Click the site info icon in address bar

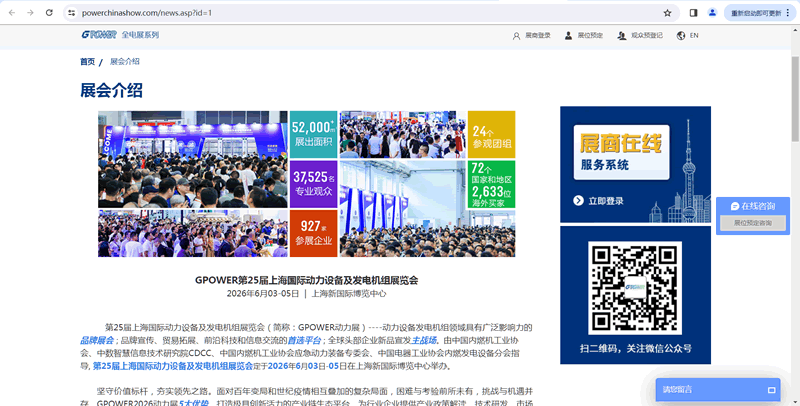72,13
